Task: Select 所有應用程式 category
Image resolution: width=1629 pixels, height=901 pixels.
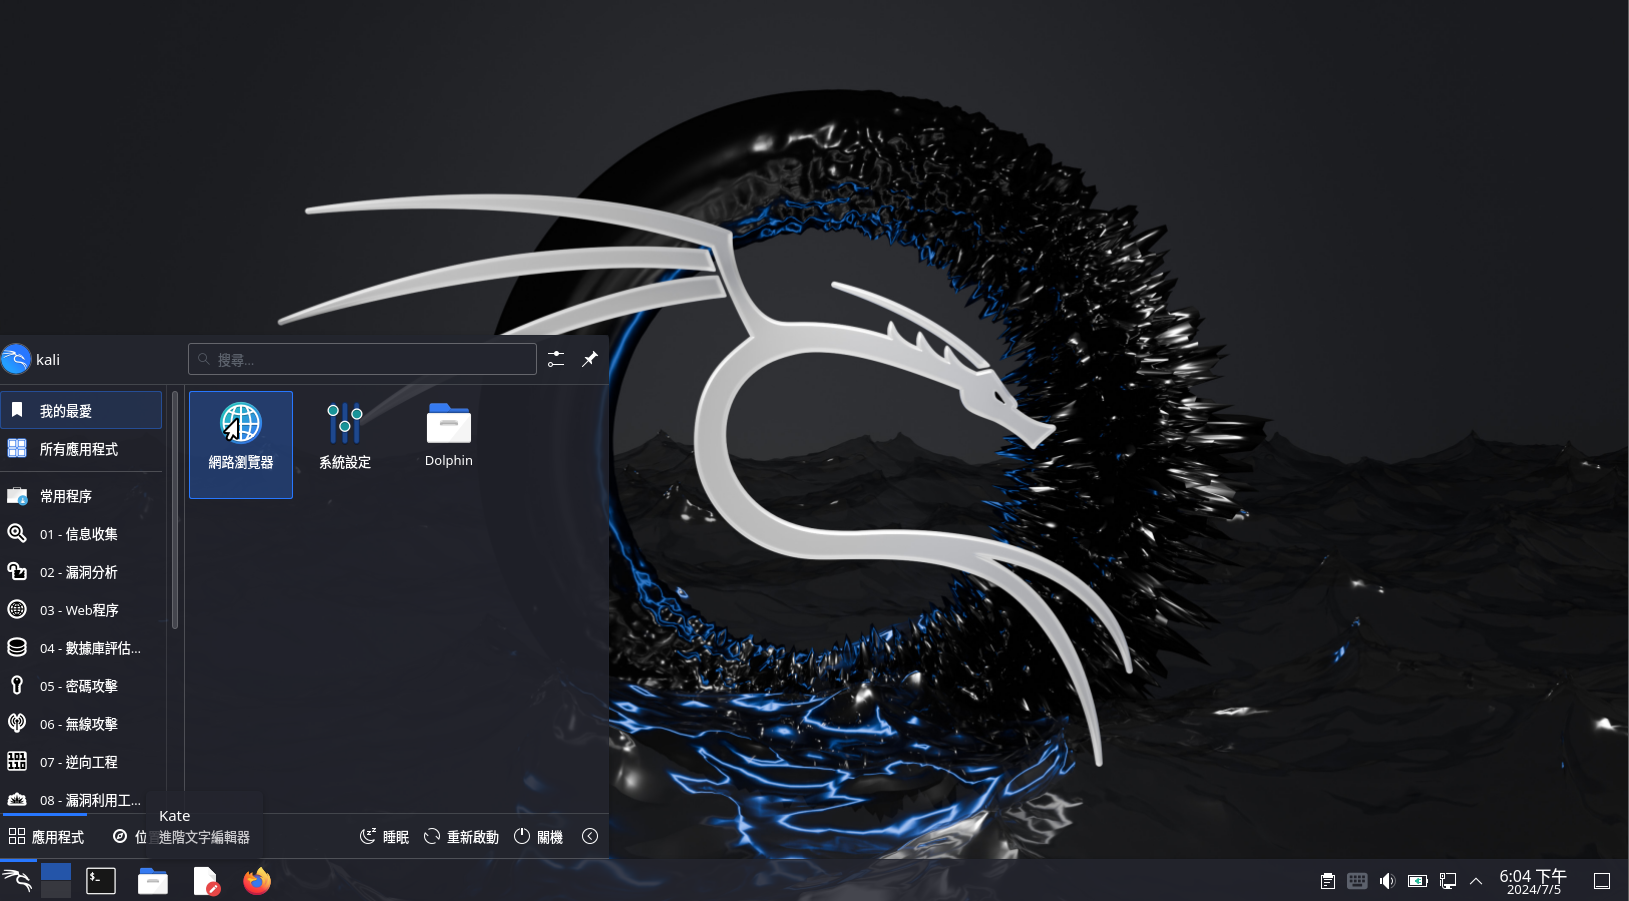Action: click(81, 449)
